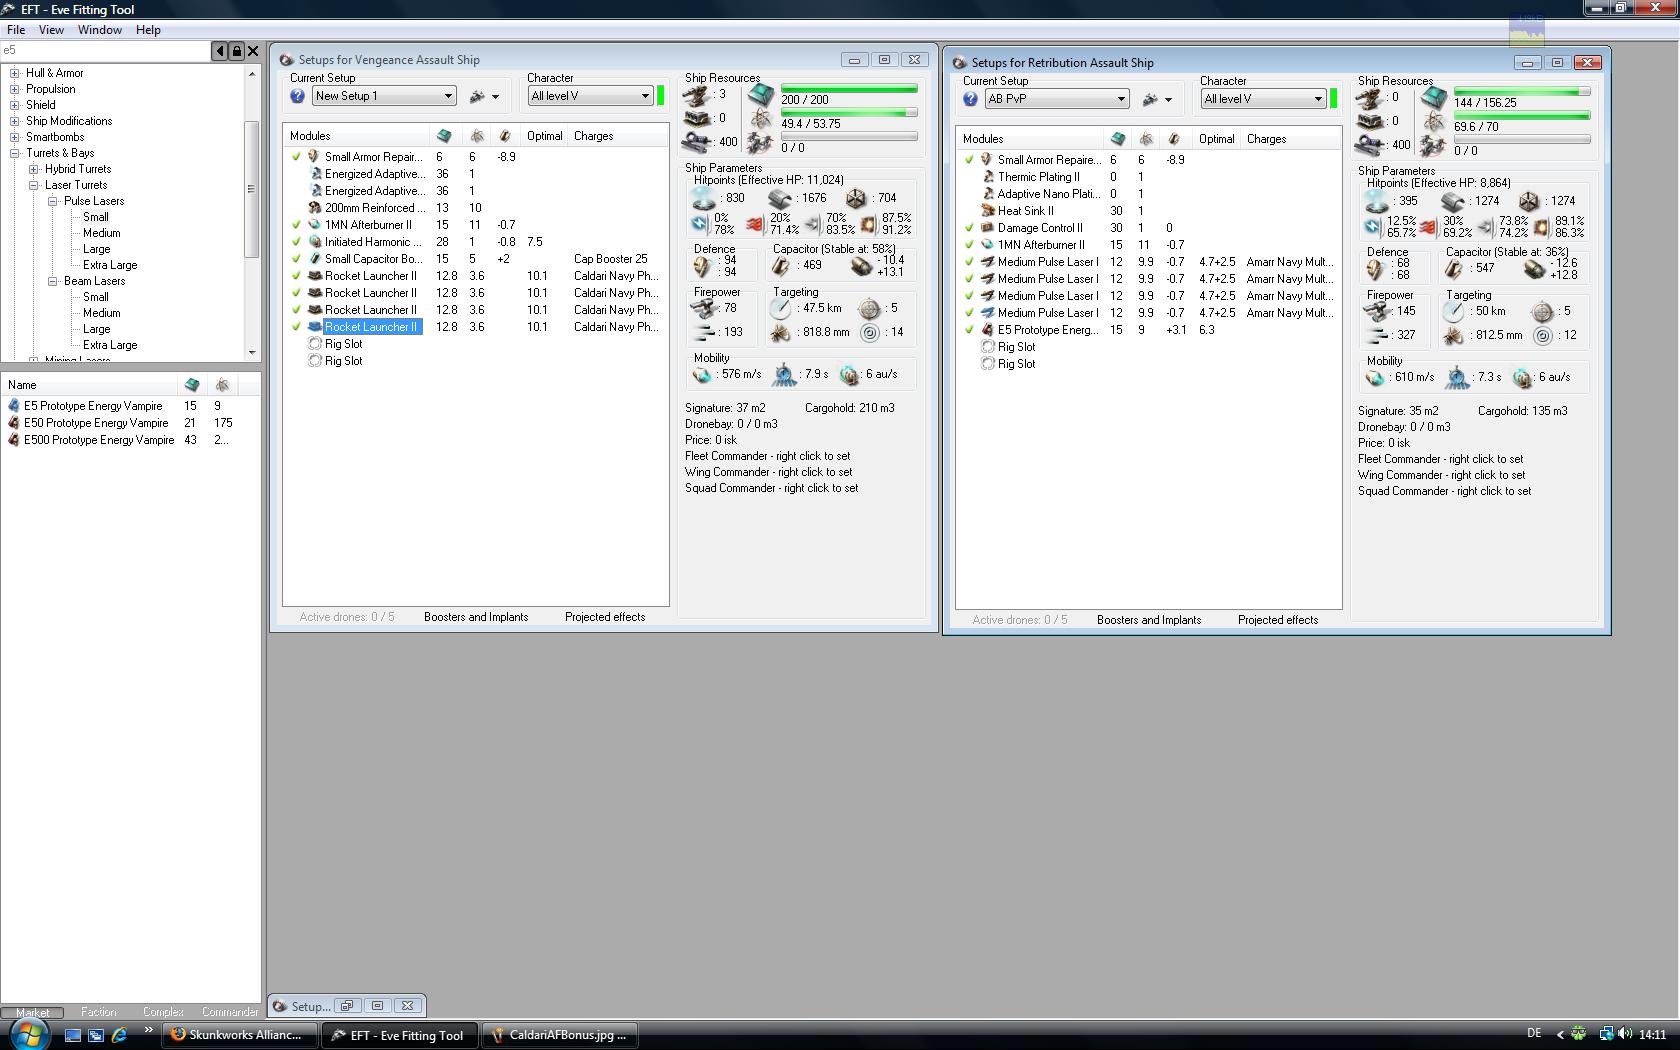Open the Windows Start orb

[x=30, y=1034]
